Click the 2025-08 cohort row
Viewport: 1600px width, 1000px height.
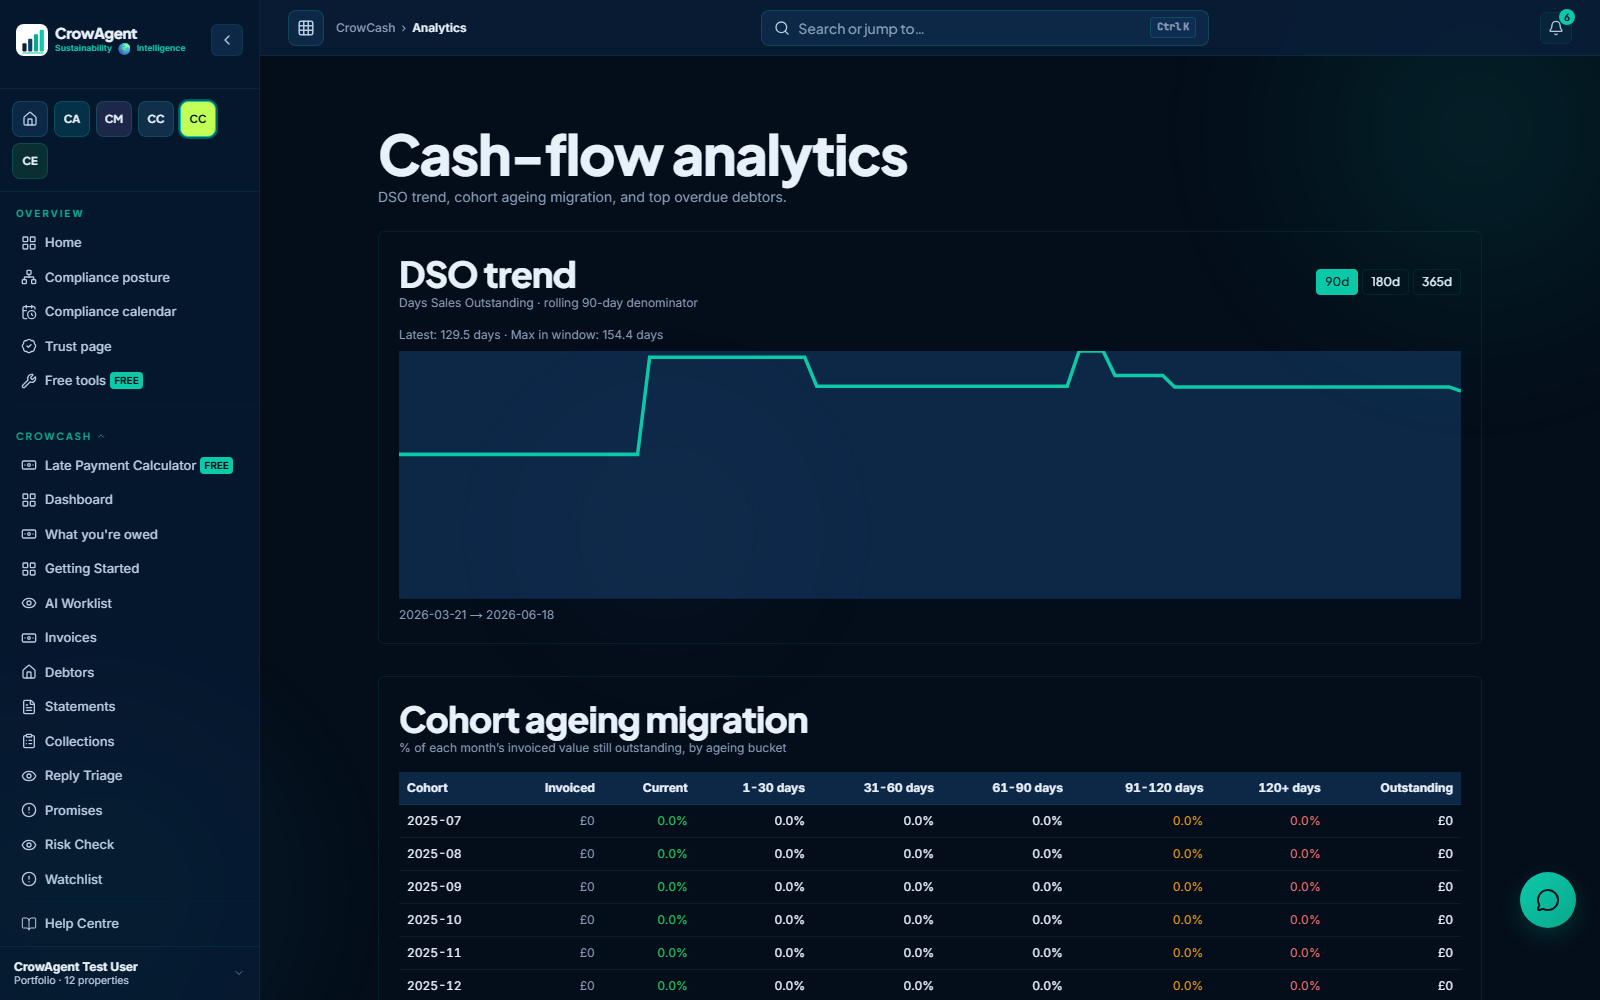tap(930, 854)
